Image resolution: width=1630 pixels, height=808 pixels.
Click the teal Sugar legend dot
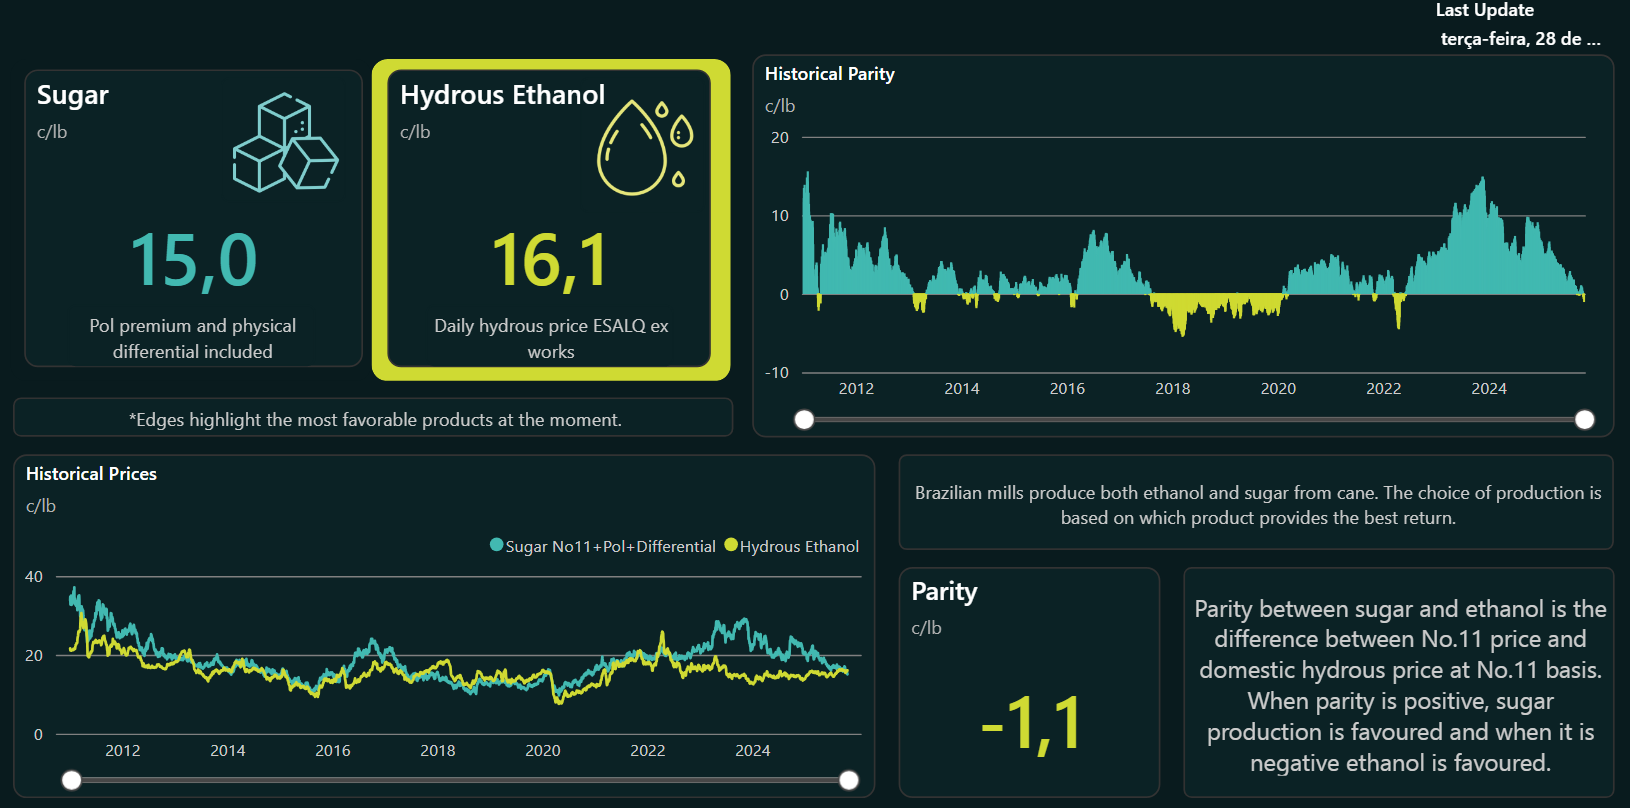496,545
